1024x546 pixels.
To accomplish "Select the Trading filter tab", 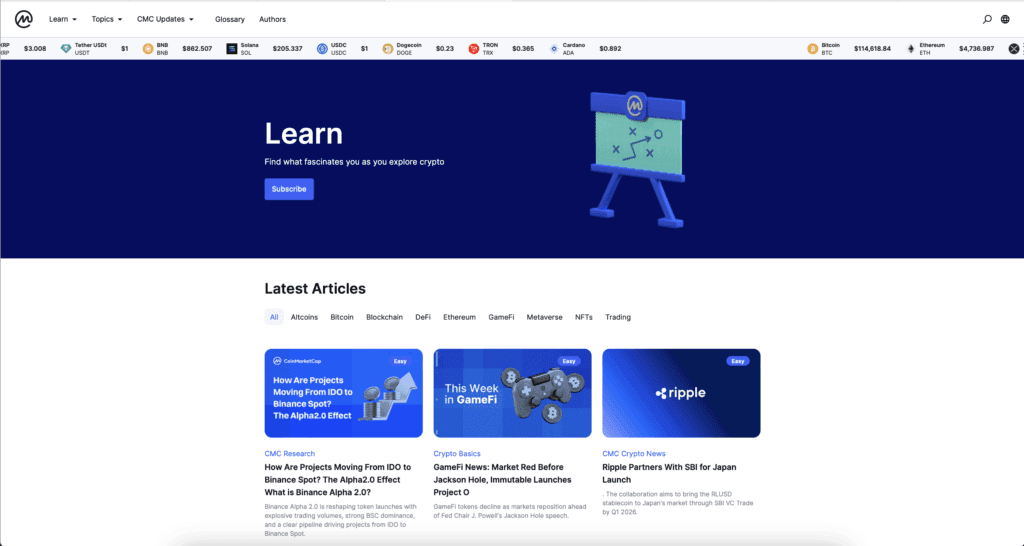I will [618, 317].
